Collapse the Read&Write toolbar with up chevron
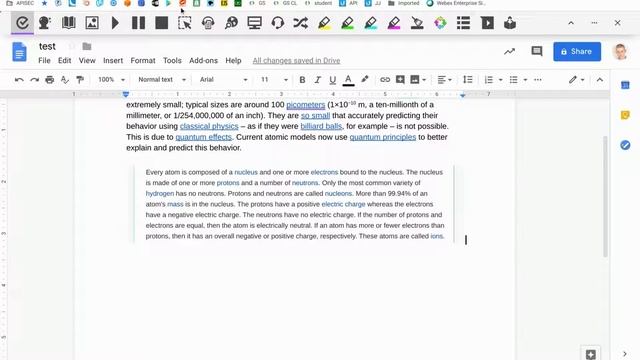Image resolution: width=640 pixels, height=360 pixels. click(x=571, y=23)
